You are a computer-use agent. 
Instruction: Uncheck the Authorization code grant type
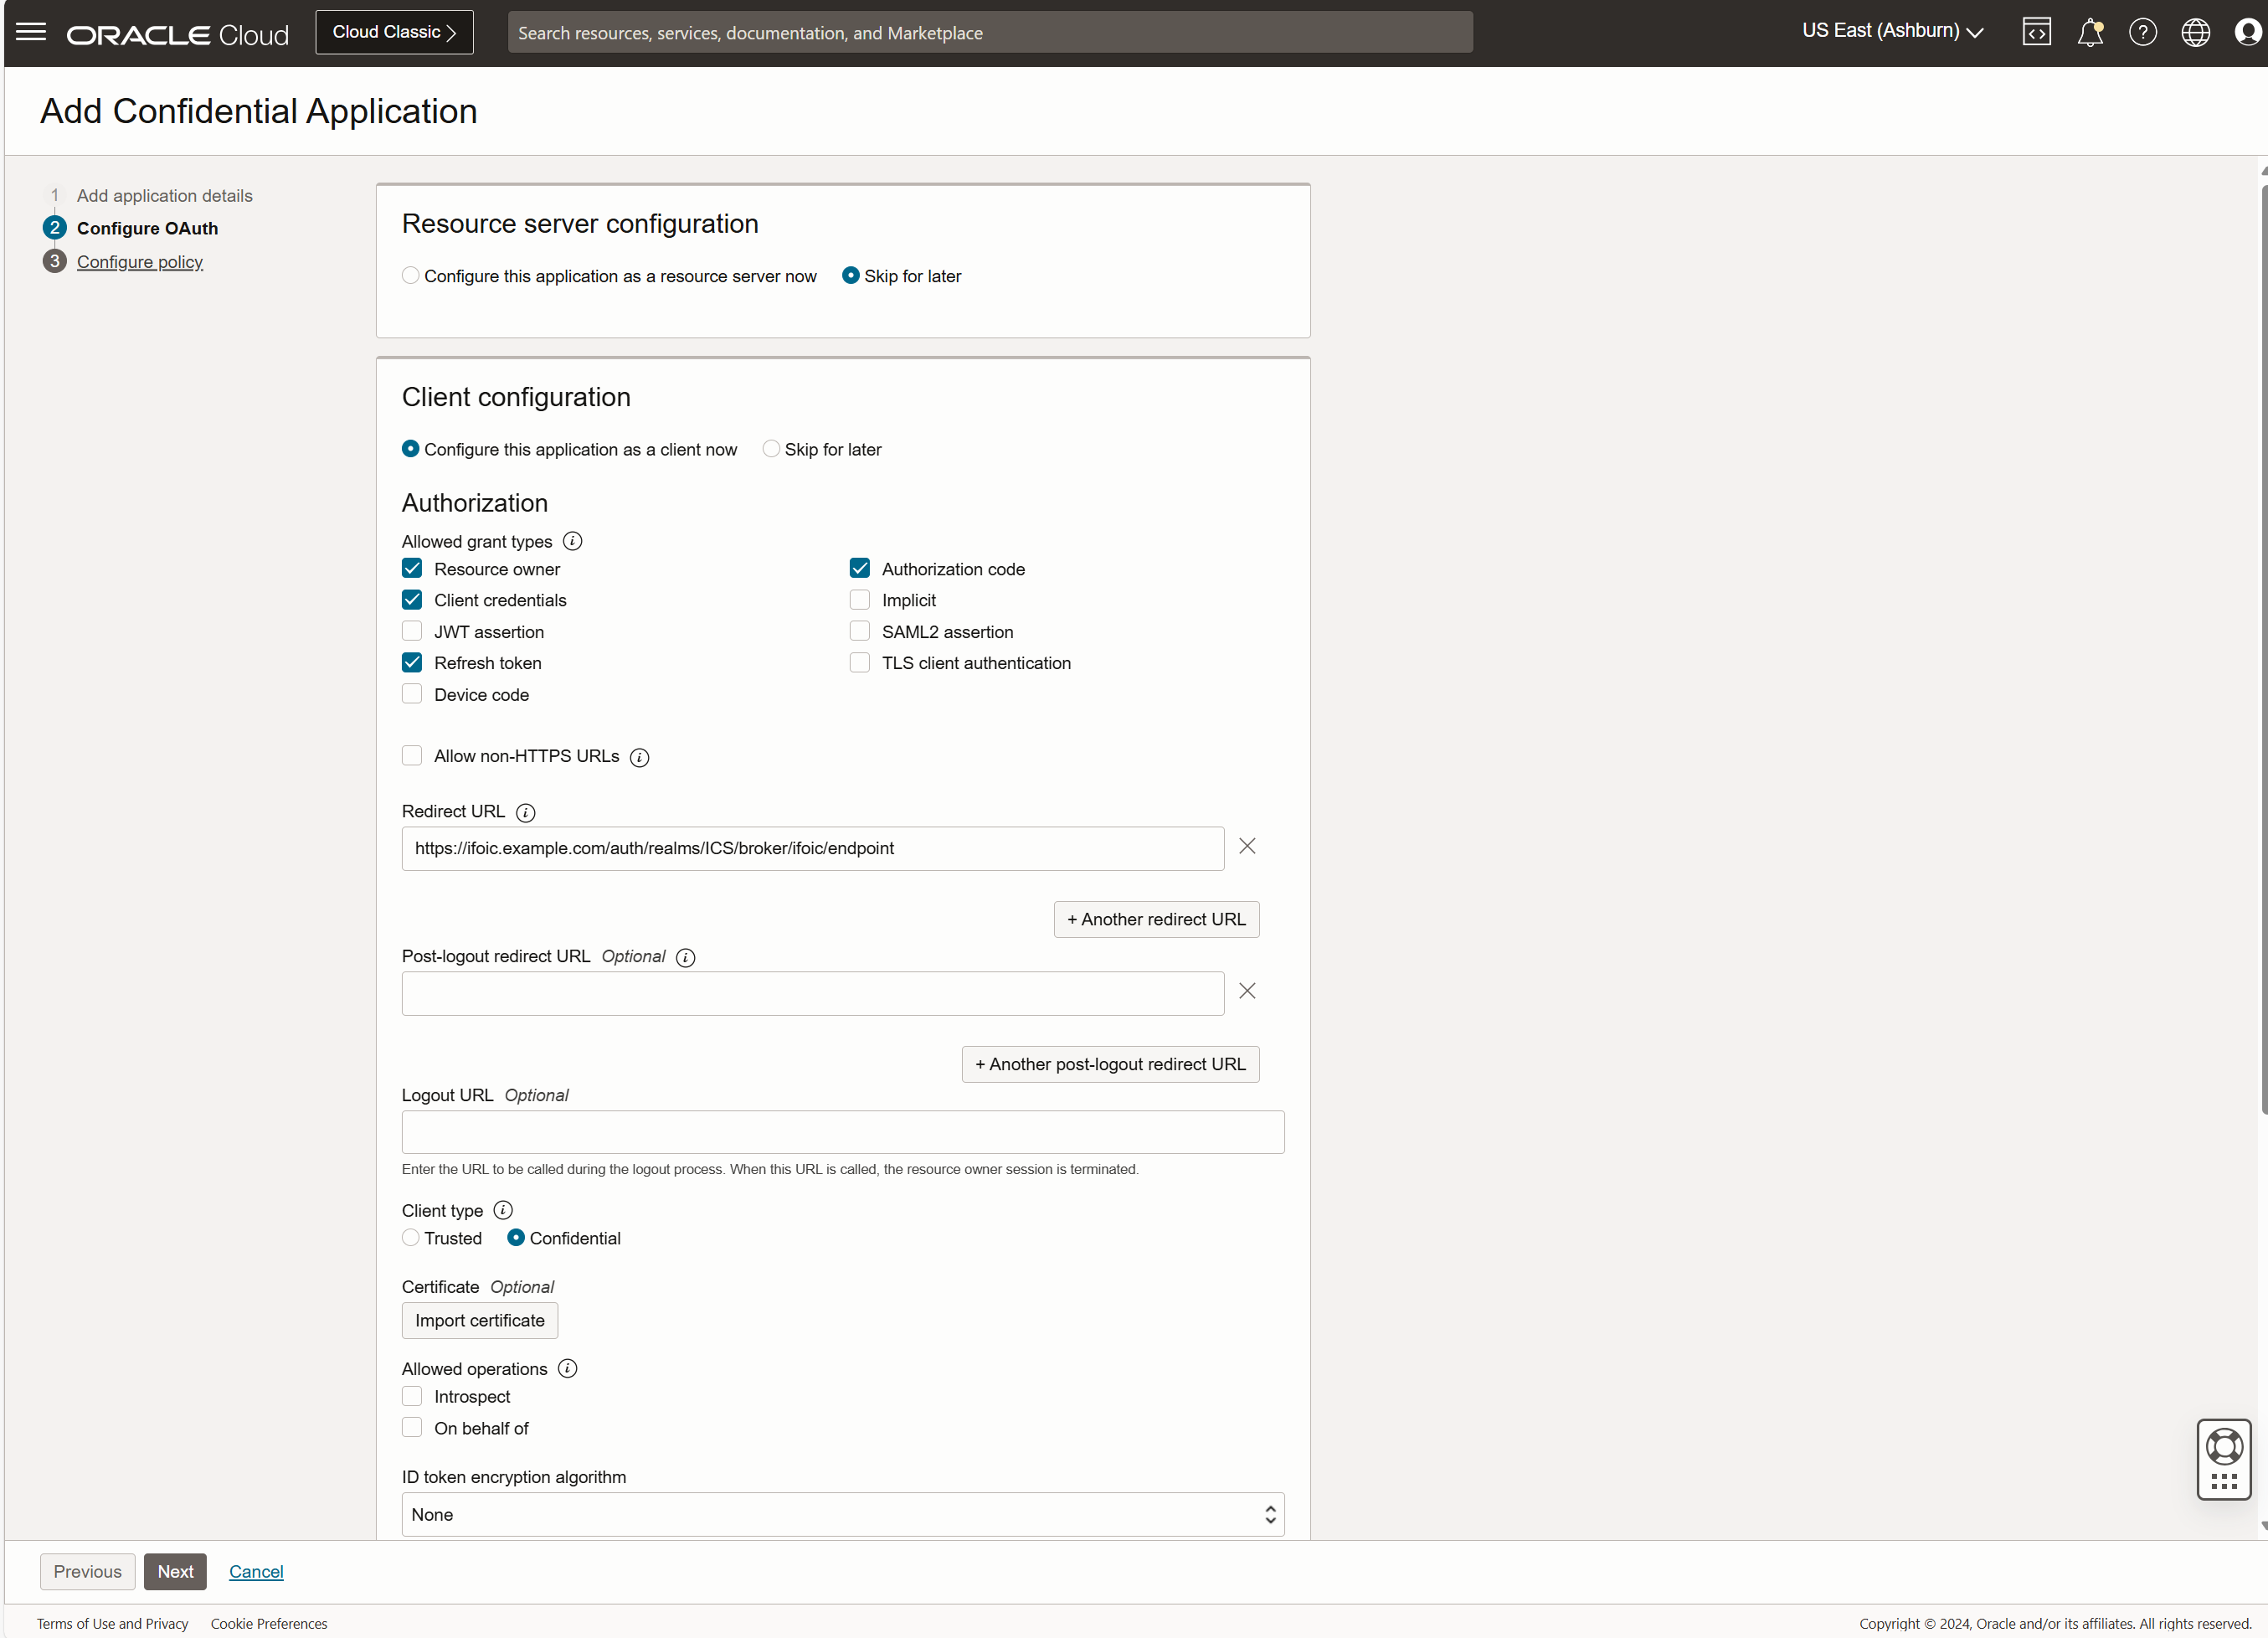click(x=859, y=568)
